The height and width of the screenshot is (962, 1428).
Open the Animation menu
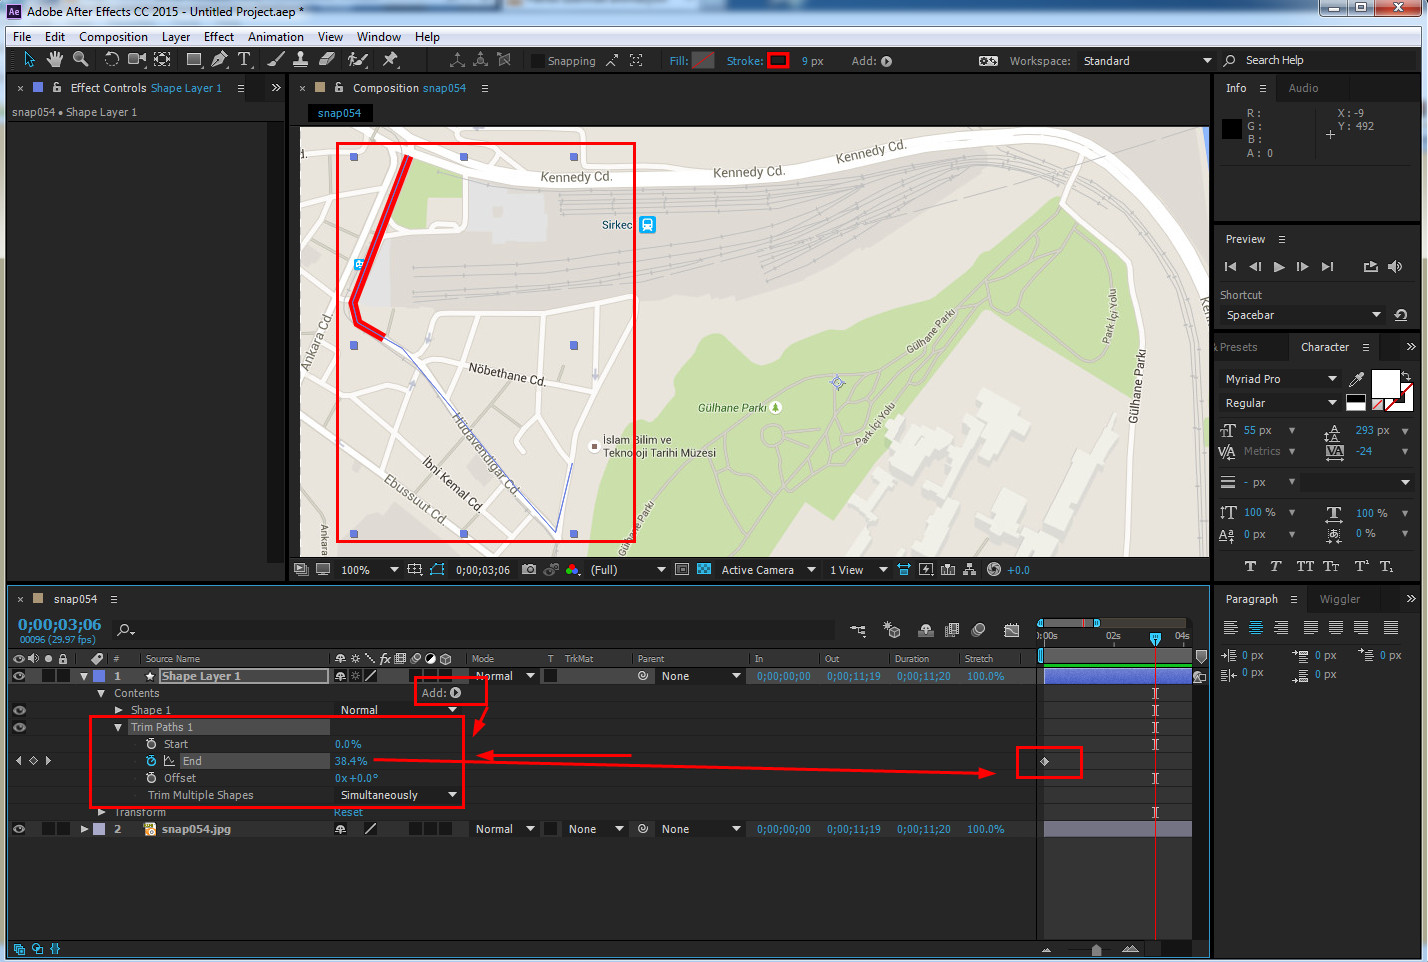point(276,37)
